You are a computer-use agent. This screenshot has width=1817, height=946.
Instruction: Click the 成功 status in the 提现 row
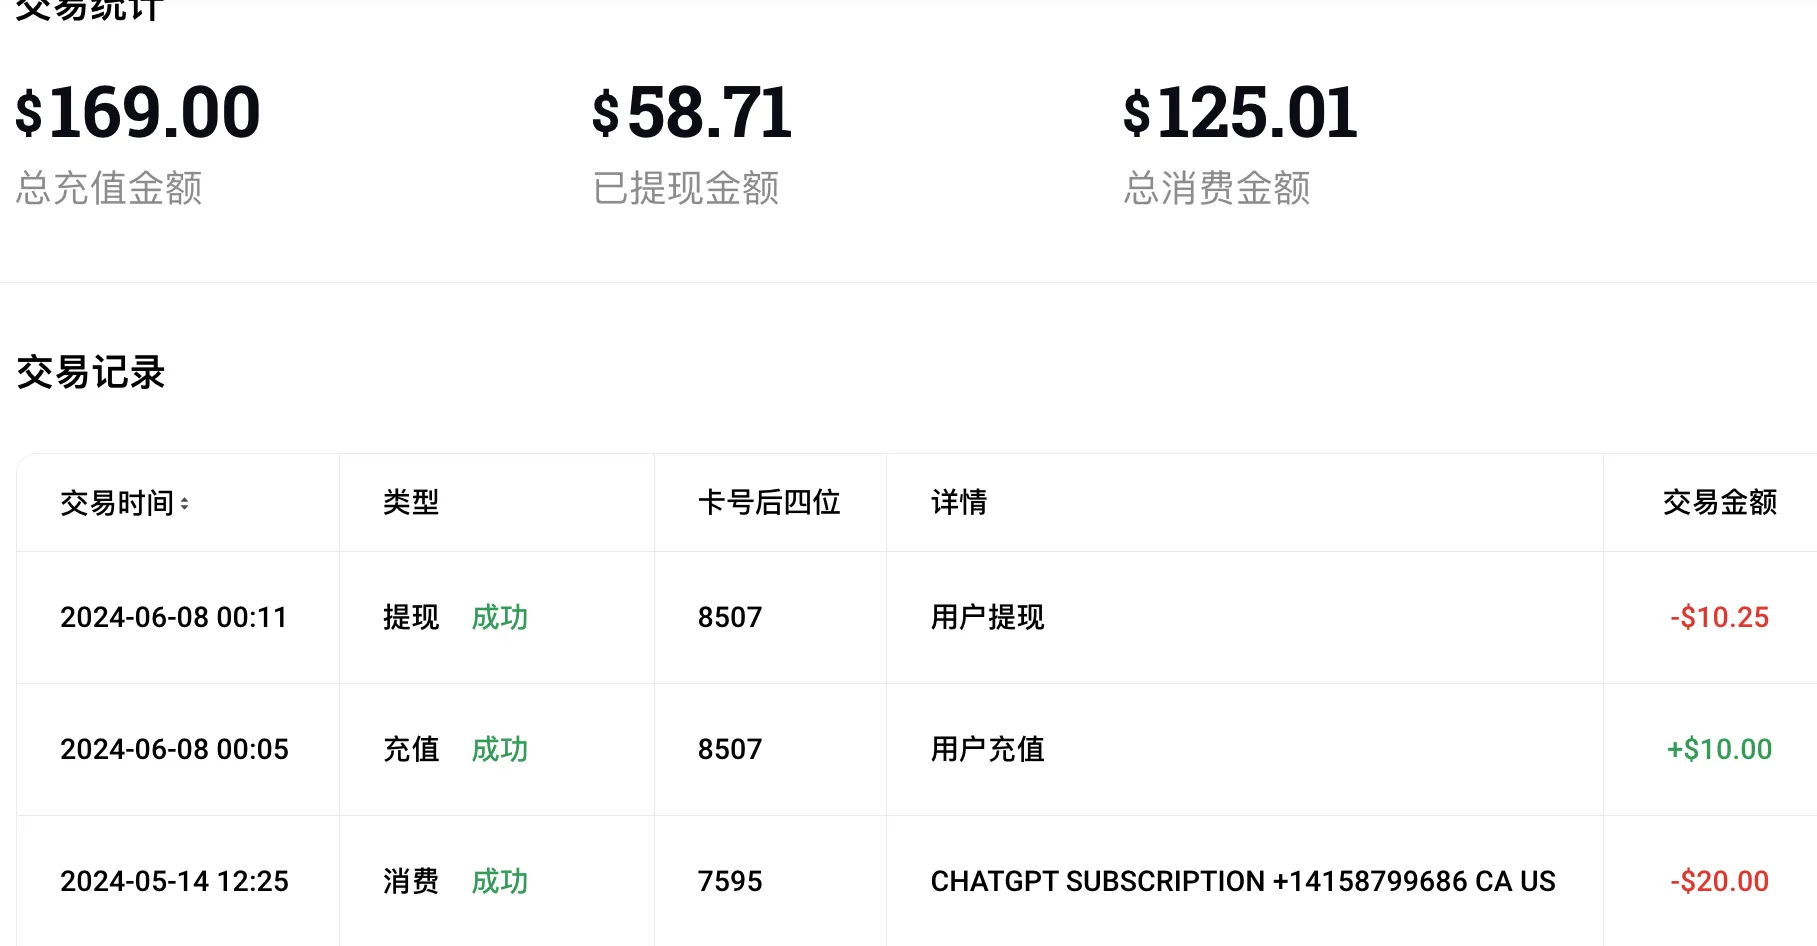click(499, 618)
